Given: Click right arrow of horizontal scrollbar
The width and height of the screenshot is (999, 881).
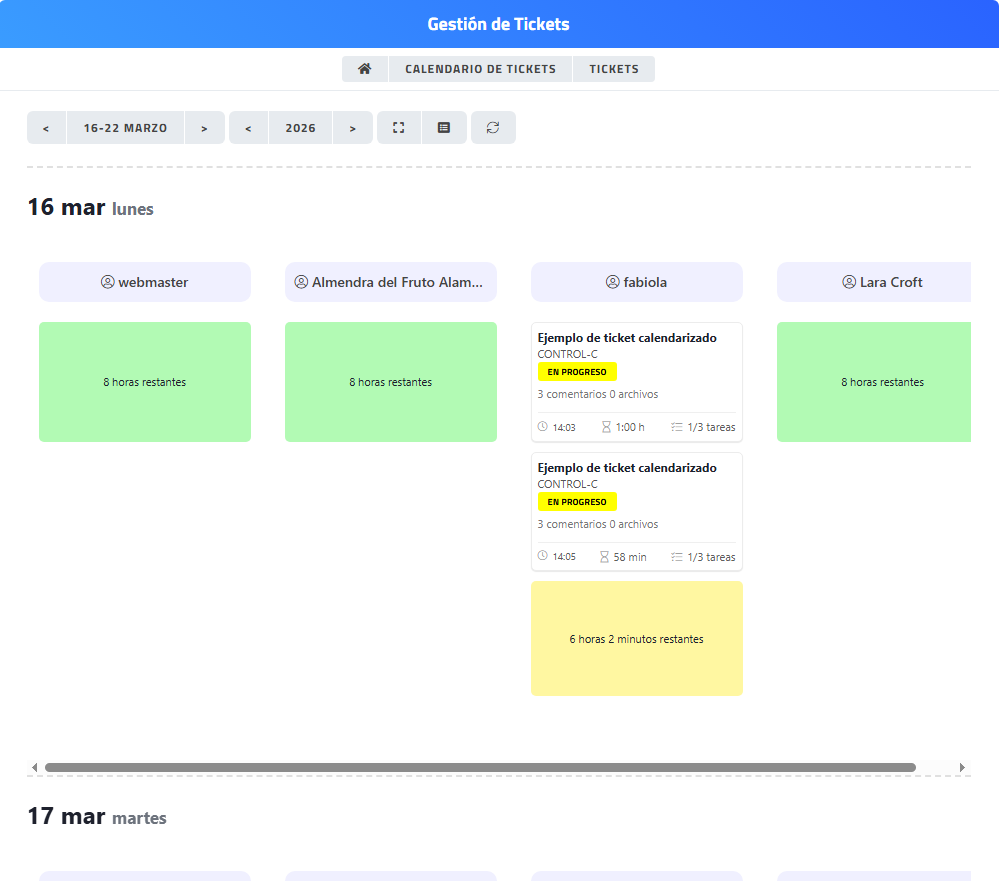Looking at the screenshot, I should pyautogui.click(x=962, y=767).
